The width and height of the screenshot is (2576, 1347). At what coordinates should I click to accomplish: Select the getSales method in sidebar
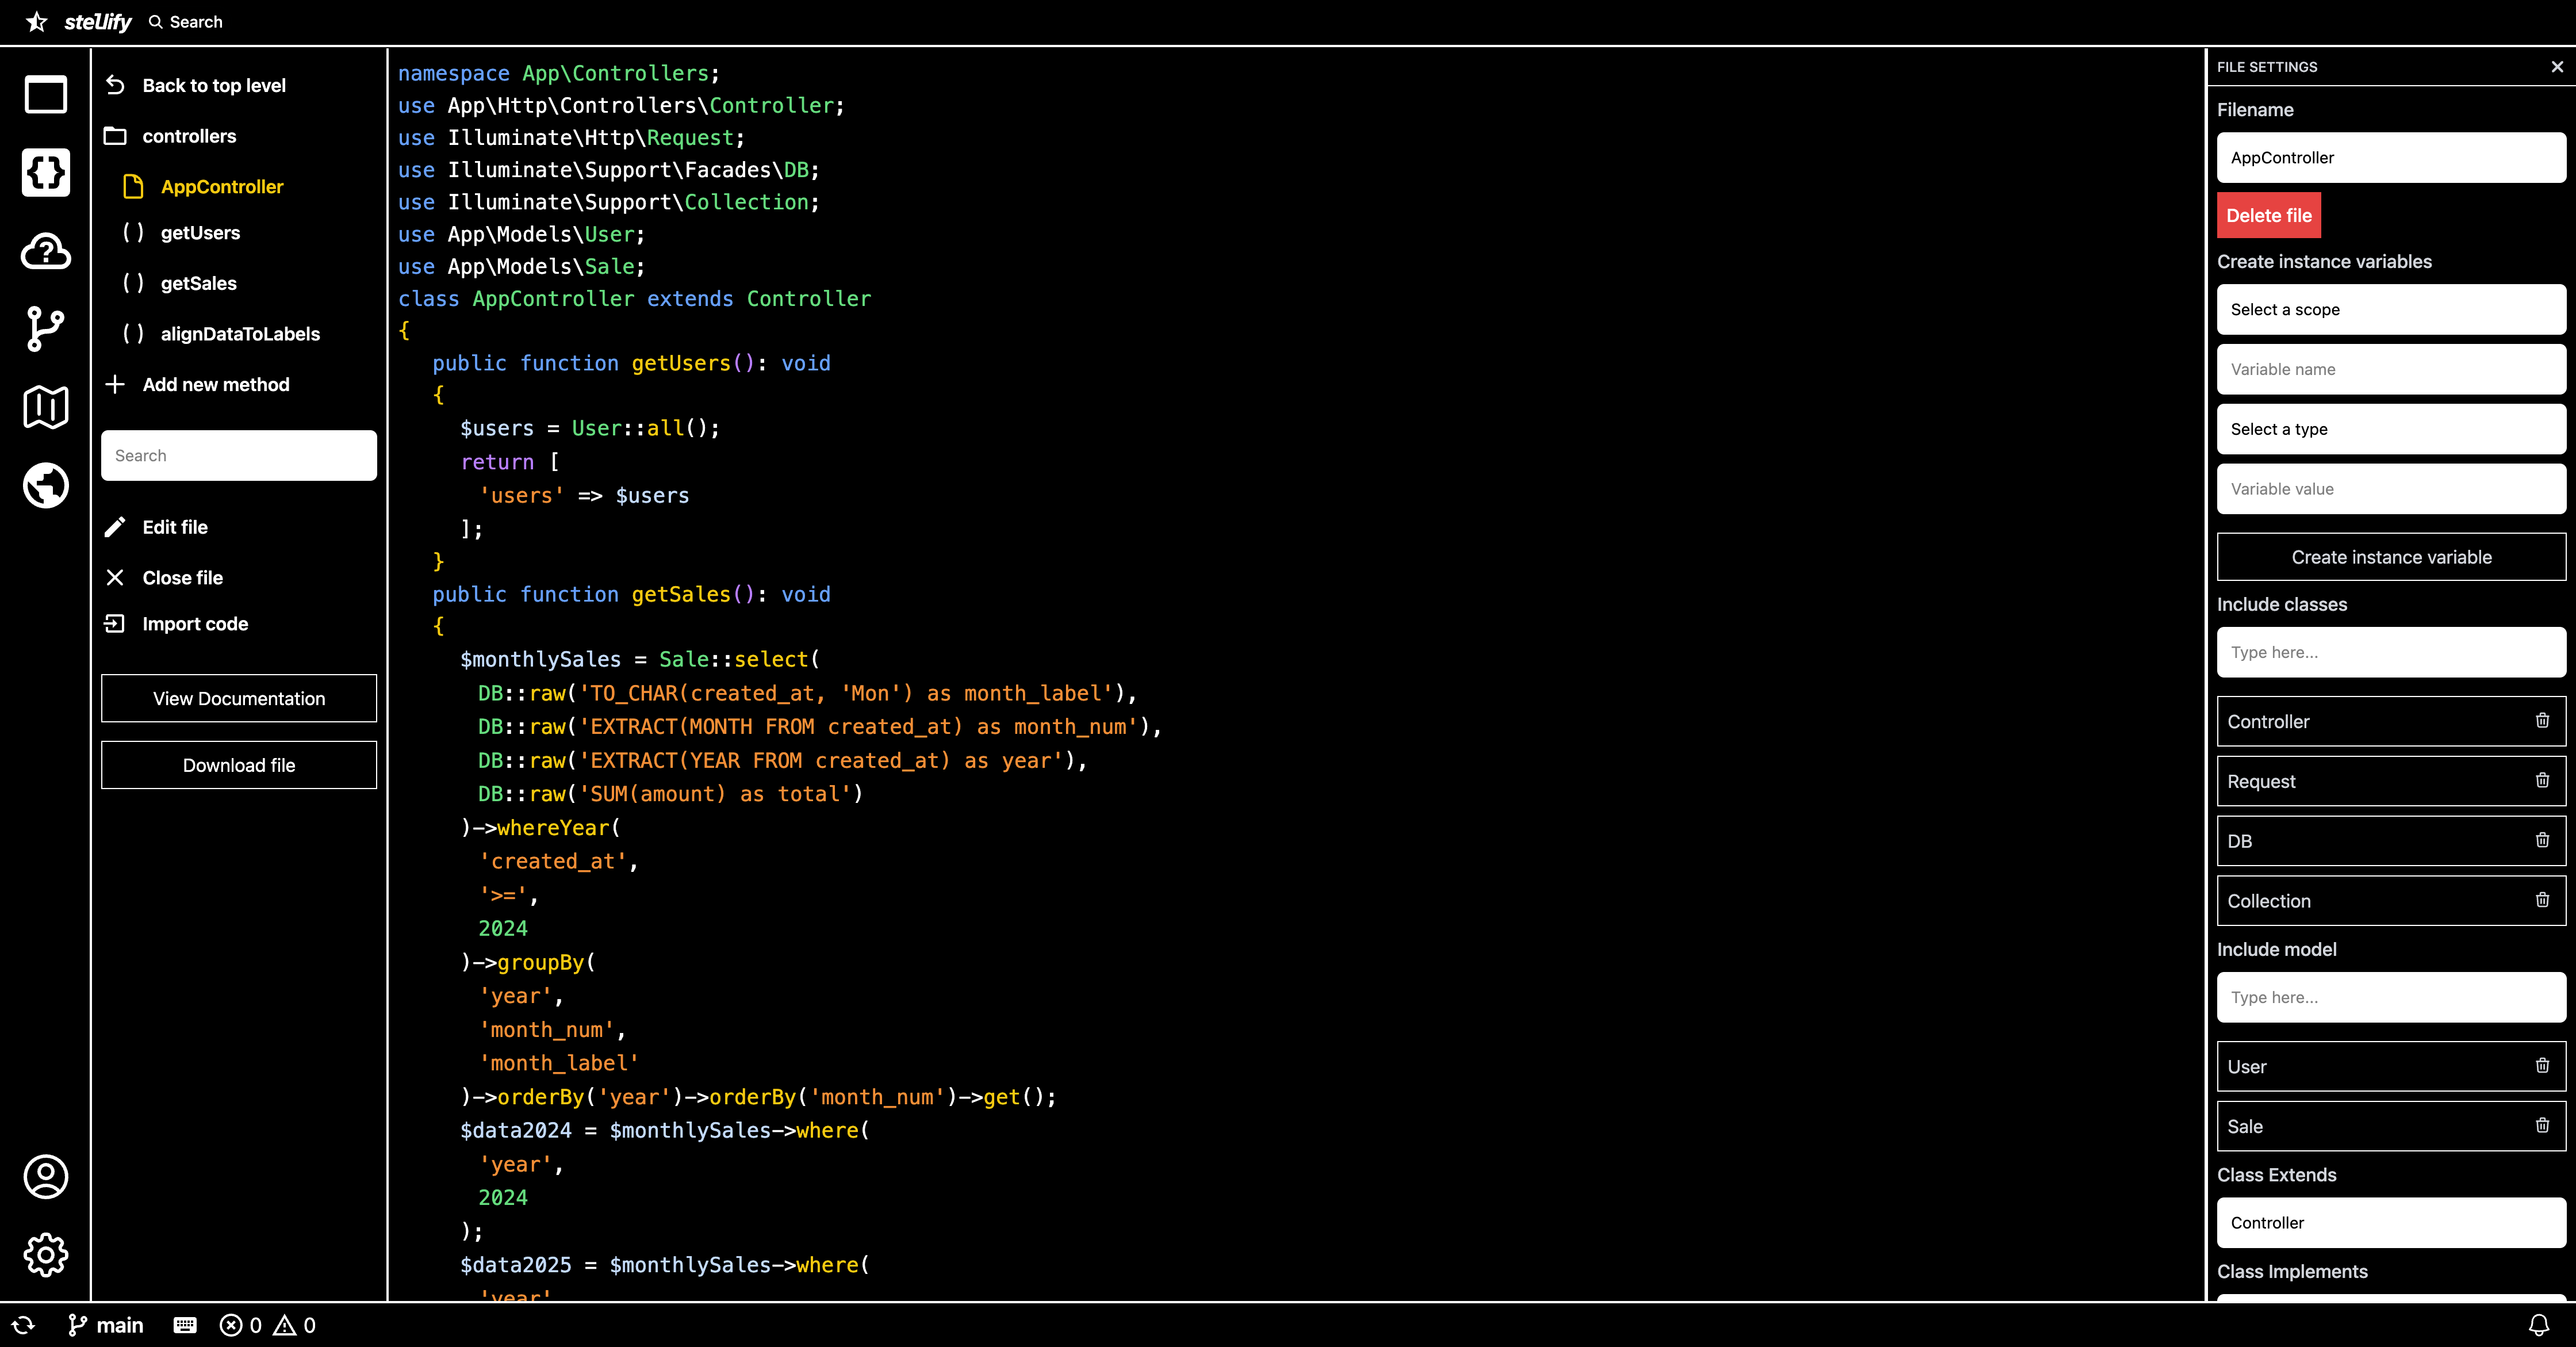(x=198, y=283)
